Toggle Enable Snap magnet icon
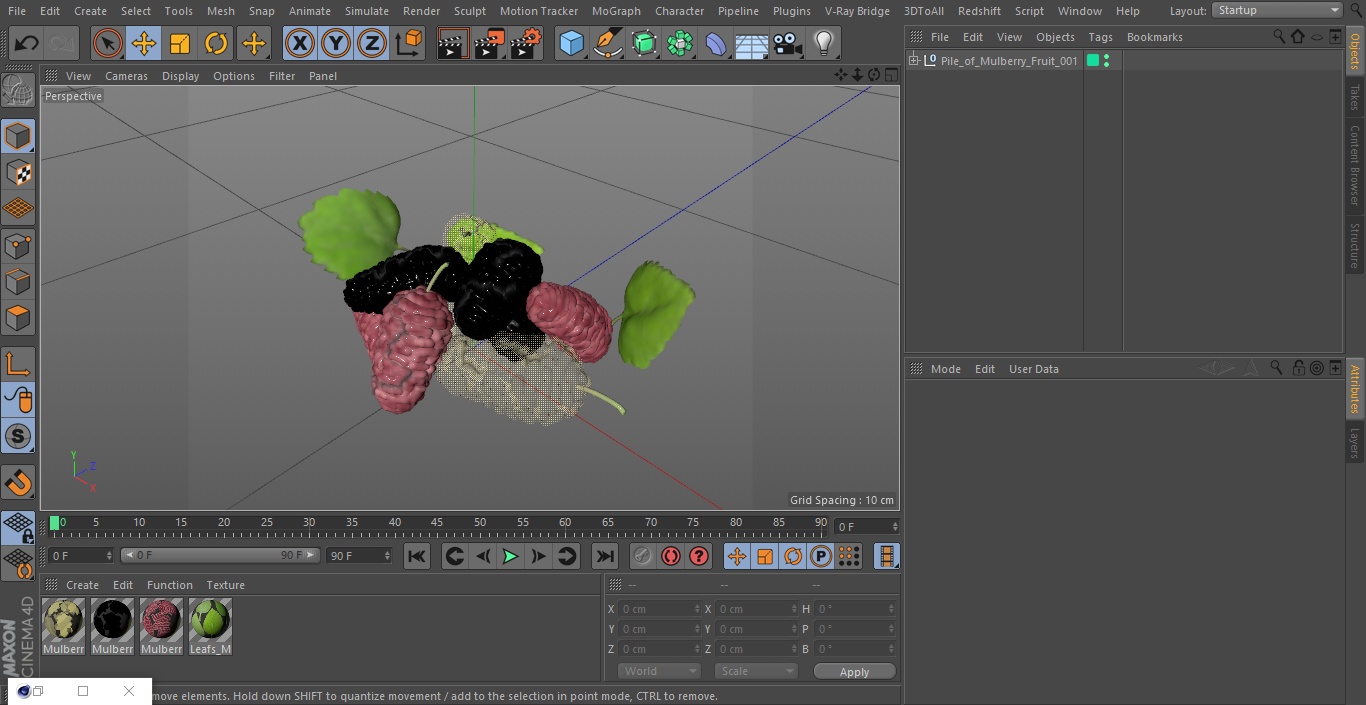This screenshot has width=1366, height=705. pyautogui.click(x=18, y=483)
